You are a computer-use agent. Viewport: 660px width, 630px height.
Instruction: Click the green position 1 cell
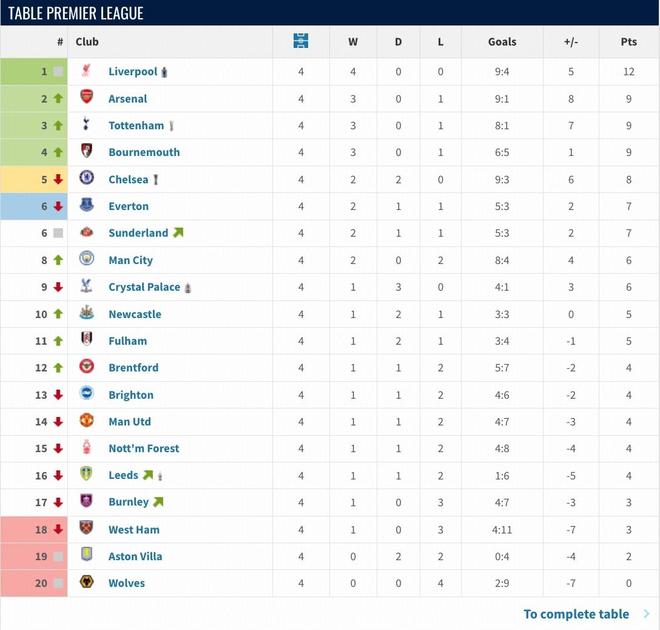(34, 71)
